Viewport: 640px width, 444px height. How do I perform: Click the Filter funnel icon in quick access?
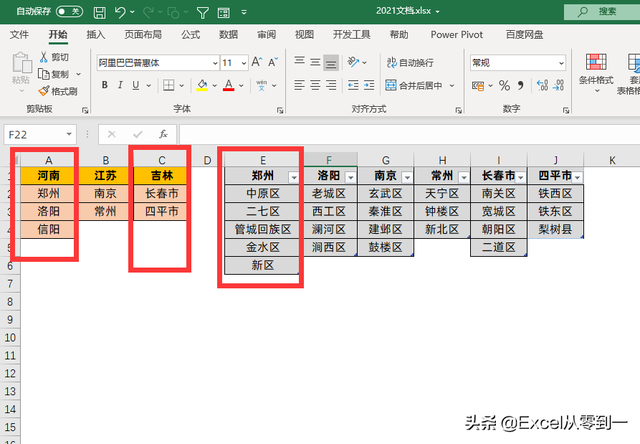click(x=202, y=13)
